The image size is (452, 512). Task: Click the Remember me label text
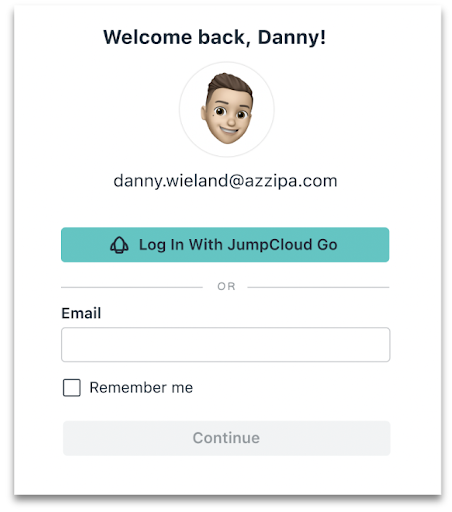point(141,388)
